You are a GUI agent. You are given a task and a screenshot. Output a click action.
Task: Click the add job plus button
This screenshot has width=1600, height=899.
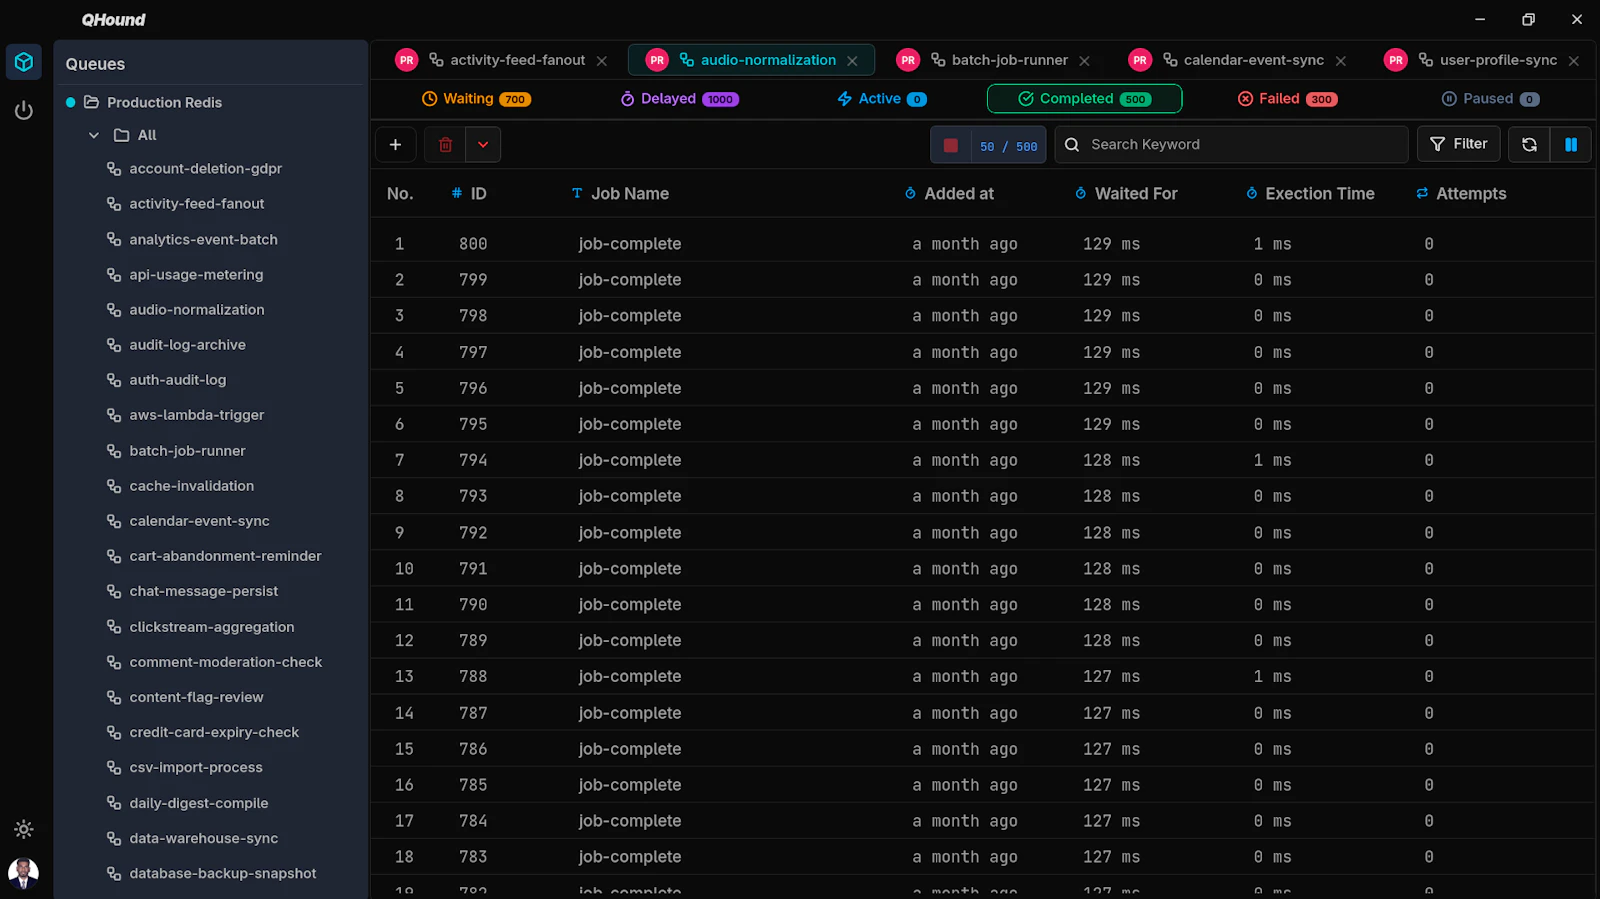click(x=395, y=145)
